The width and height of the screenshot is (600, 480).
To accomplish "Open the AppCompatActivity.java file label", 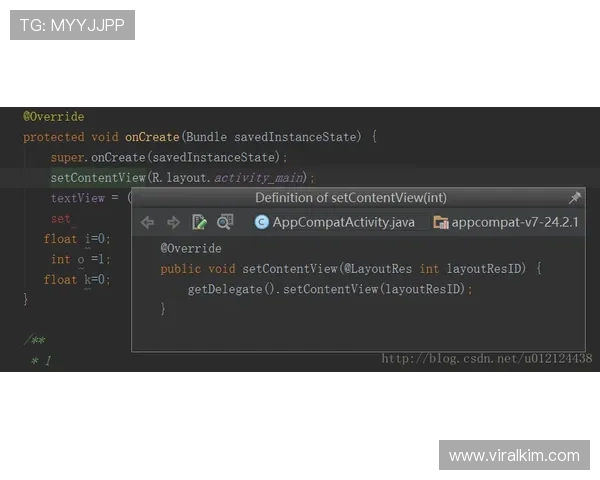I will tap(343, 222).
